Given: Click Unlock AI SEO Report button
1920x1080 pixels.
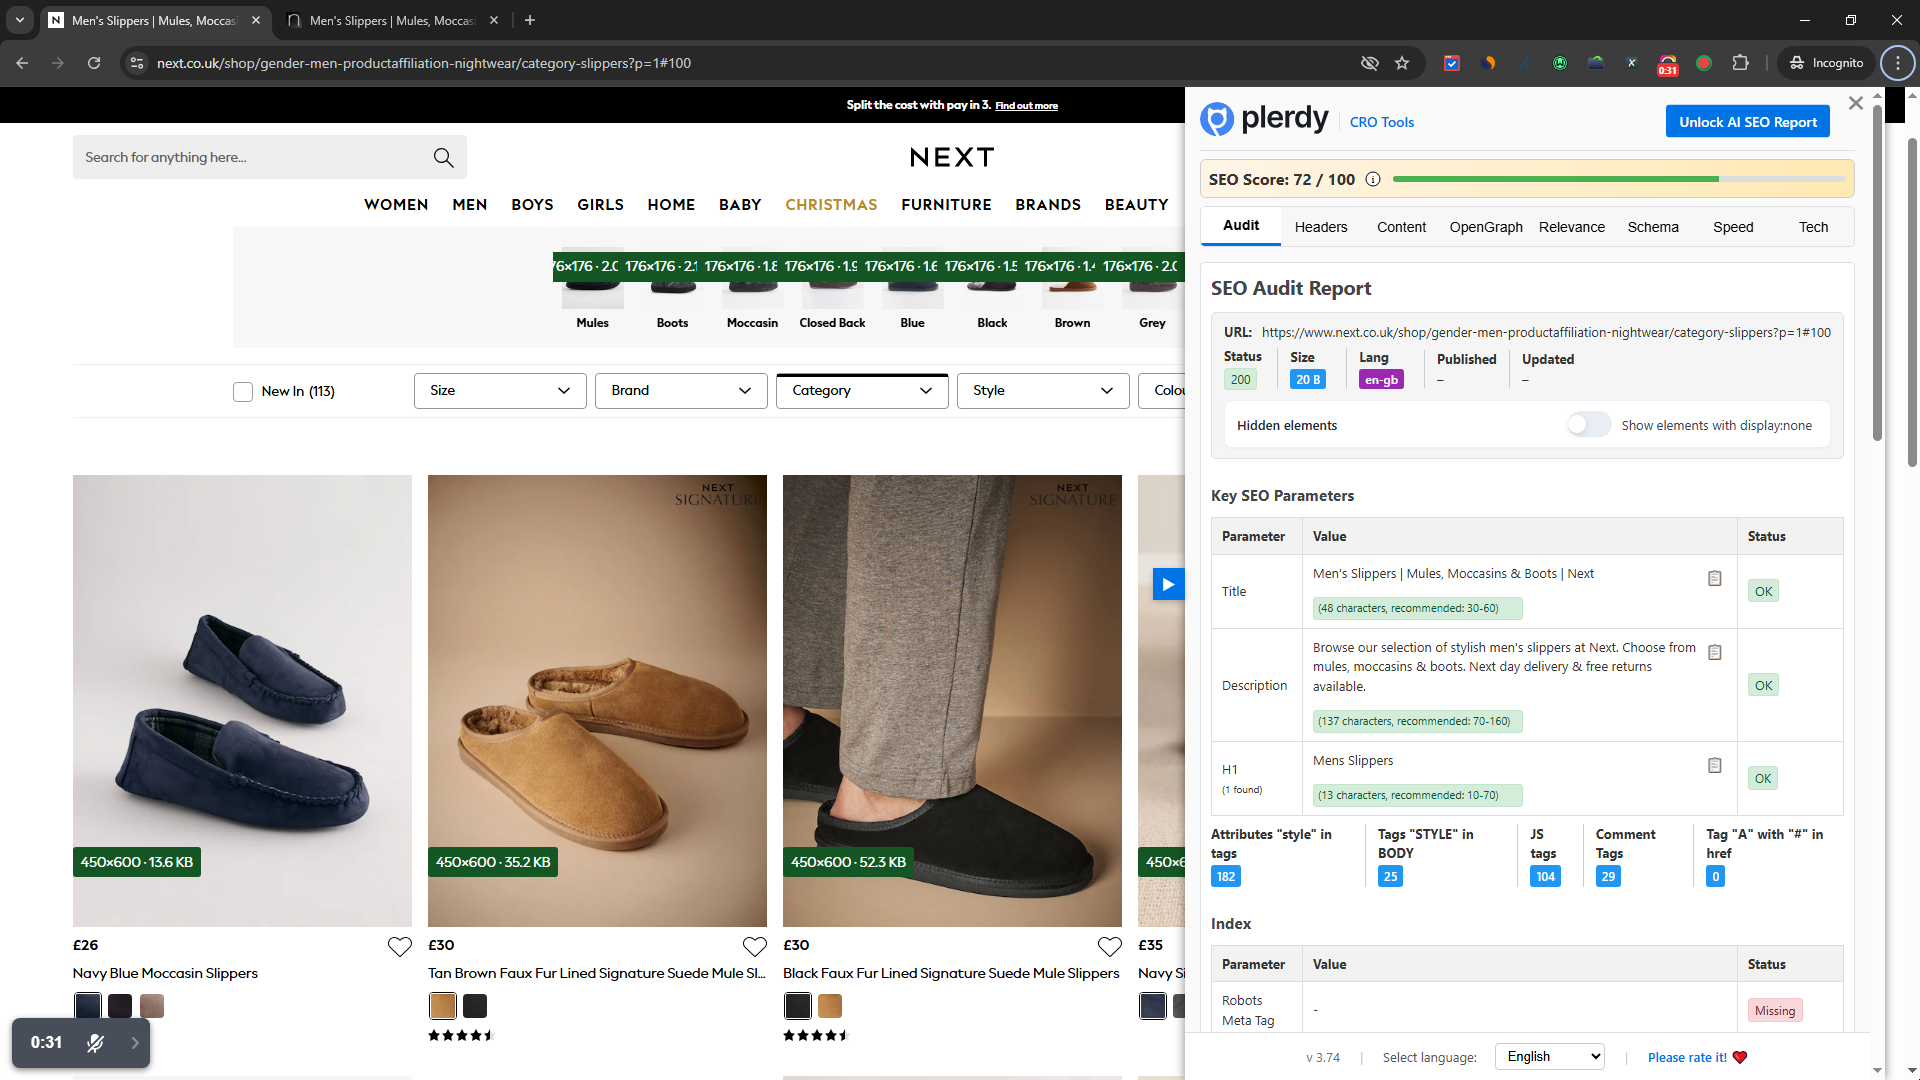Looking at the screenshot, I should (x=1747, y=122).
